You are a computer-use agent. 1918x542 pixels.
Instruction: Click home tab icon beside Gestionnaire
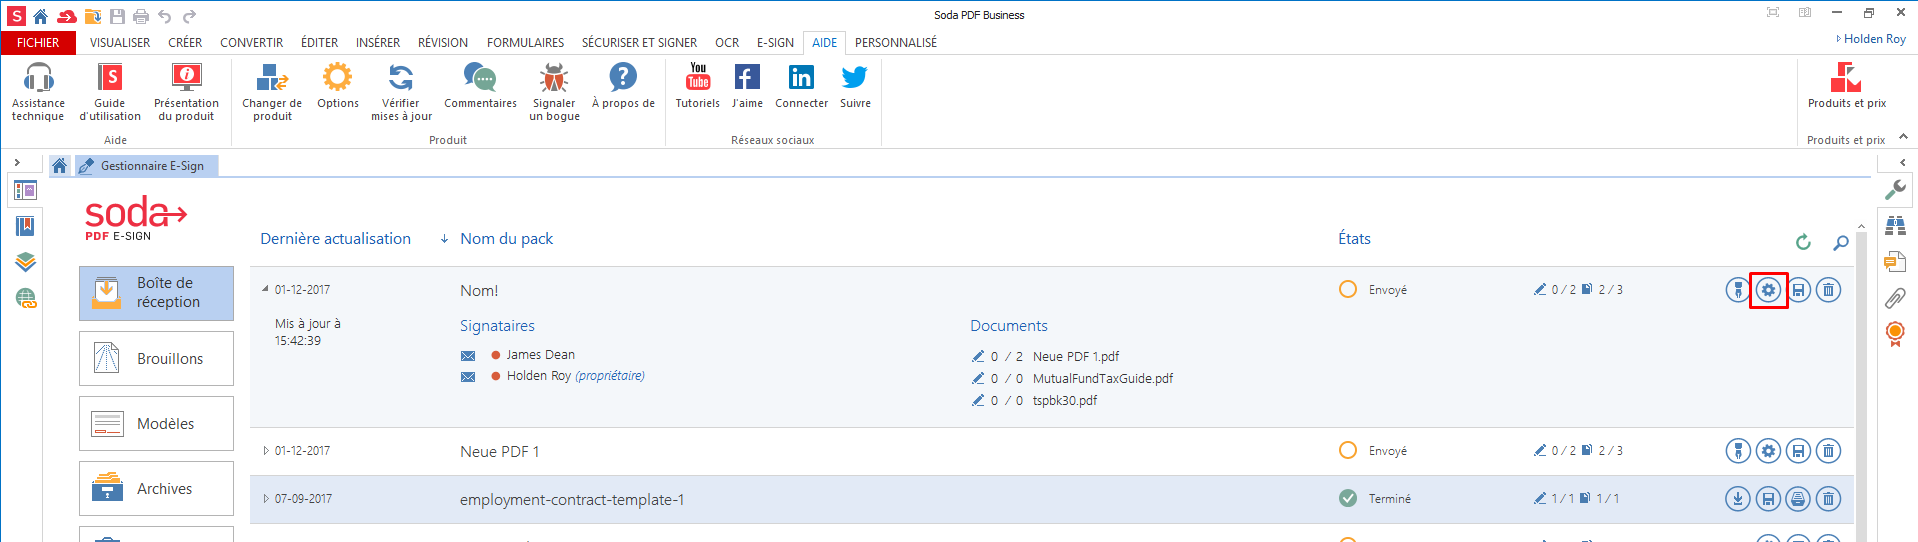pyautogui.click(x=60, y=166)
